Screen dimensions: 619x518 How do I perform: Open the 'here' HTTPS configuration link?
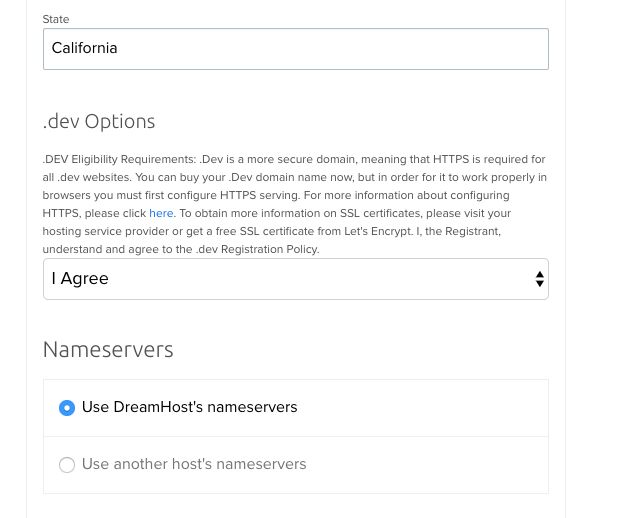pyautogui.click(x=161, y=213)
